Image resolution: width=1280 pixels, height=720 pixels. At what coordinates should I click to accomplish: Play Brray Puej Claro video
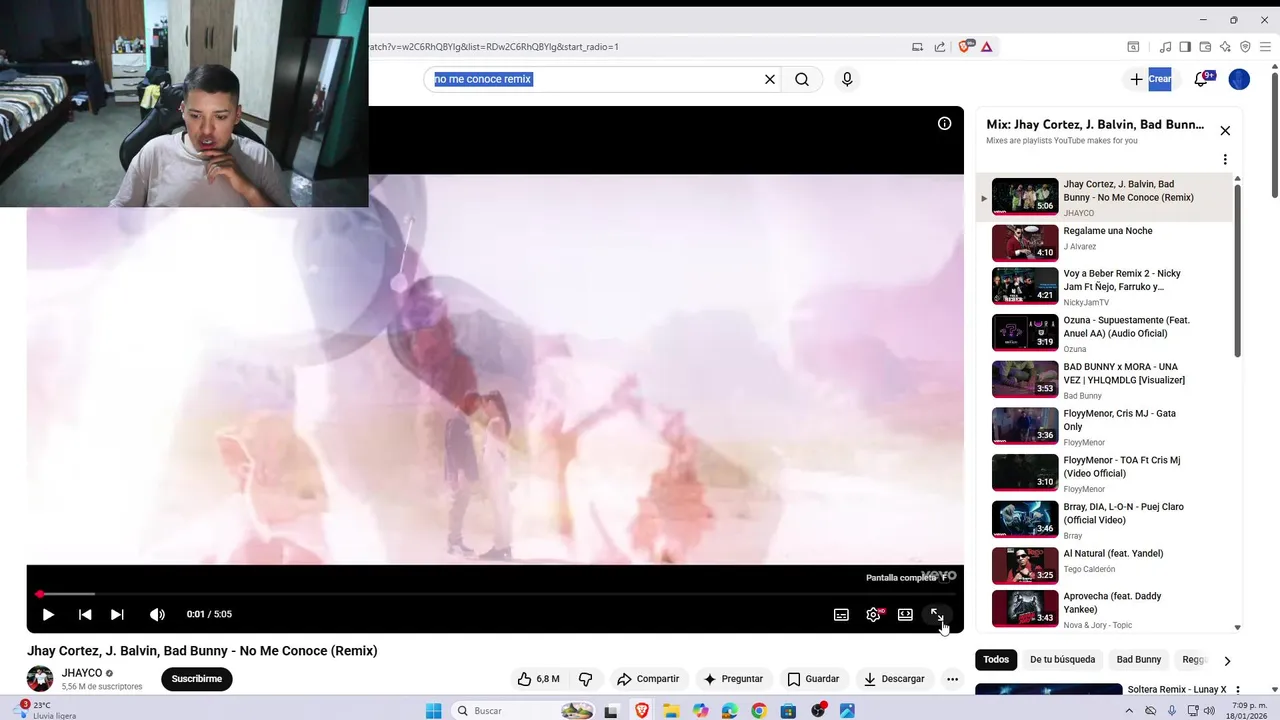(x=1104, y=519)
